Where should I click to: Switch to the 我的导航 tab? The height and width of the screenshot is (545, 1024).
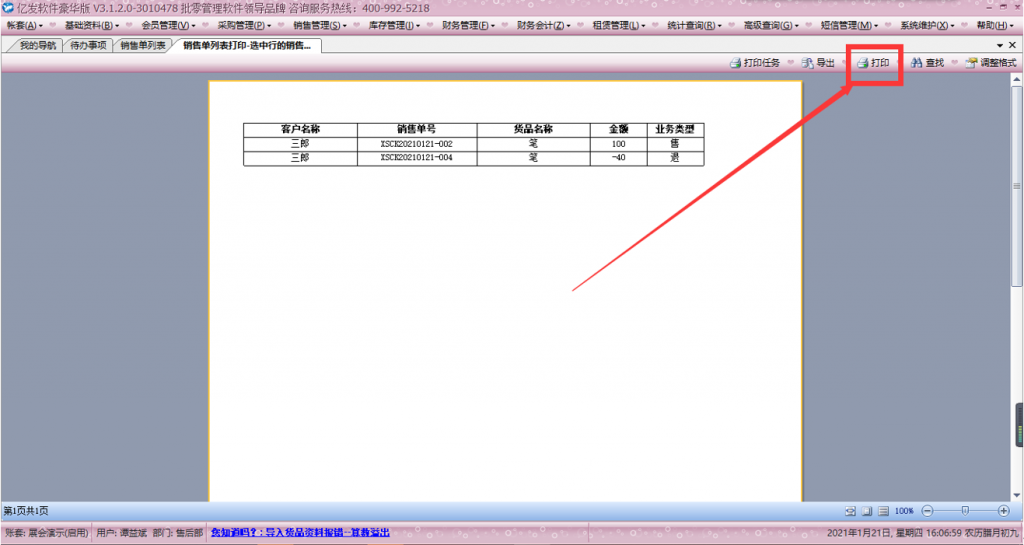(36, 46)
